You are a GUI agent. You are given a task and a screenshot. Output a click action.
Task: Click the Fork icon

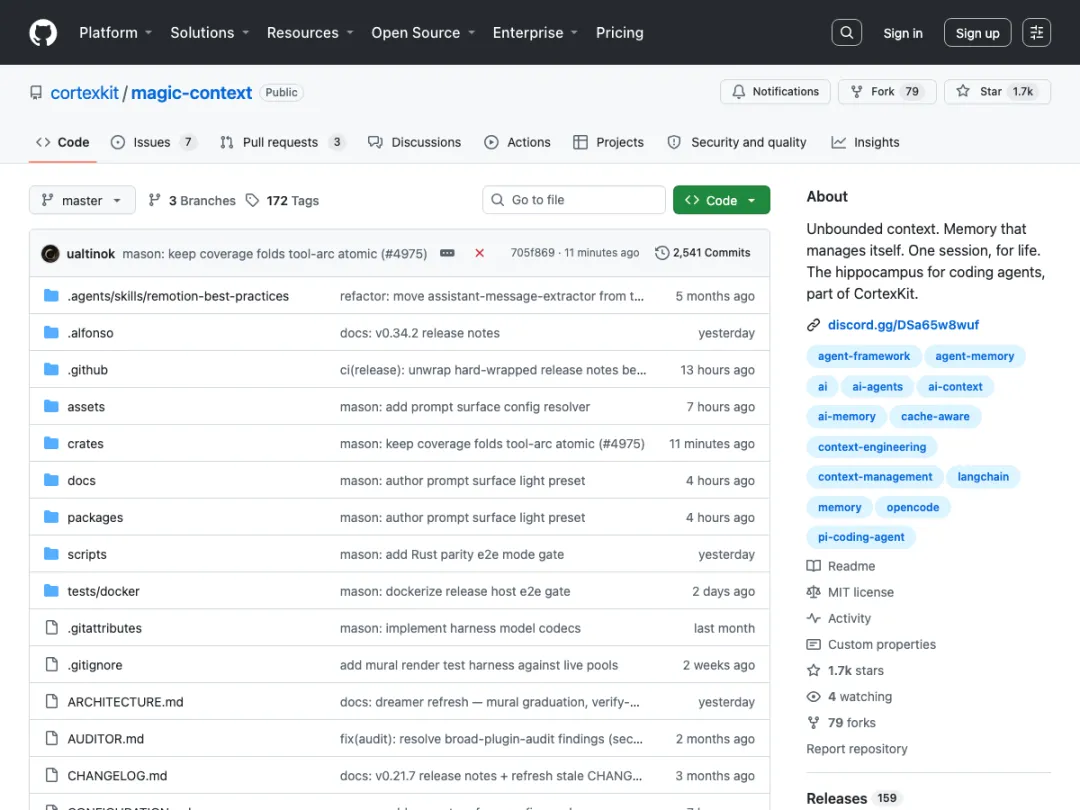[856, 92]
